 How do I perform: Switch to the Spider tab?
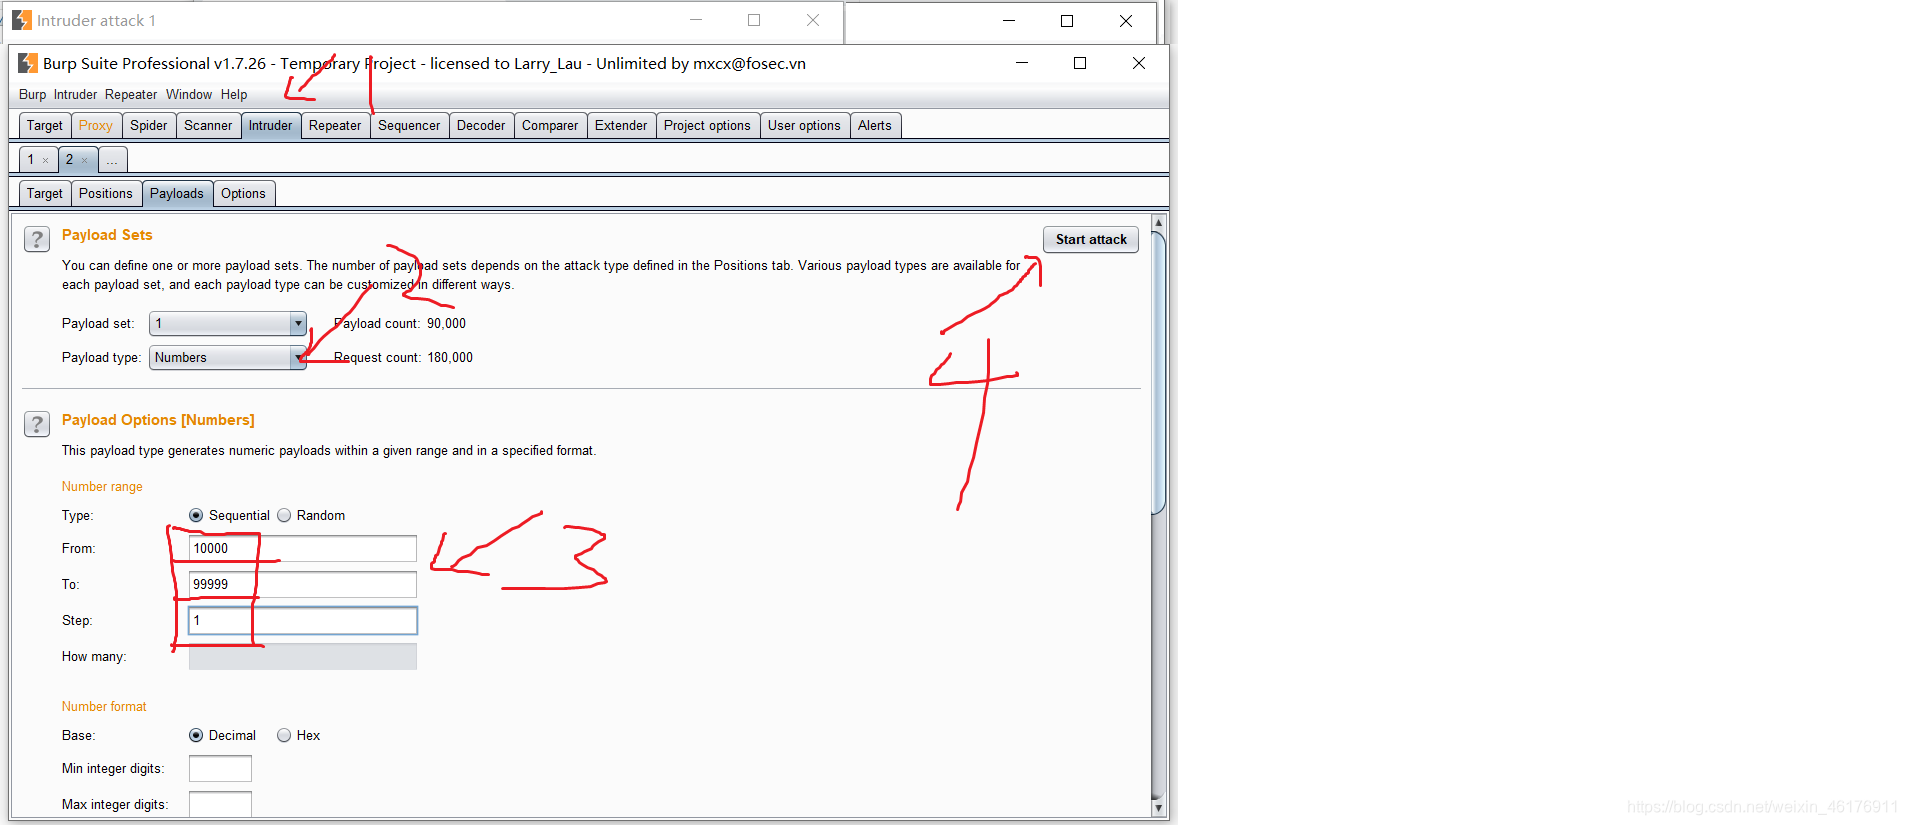[149, 125]
